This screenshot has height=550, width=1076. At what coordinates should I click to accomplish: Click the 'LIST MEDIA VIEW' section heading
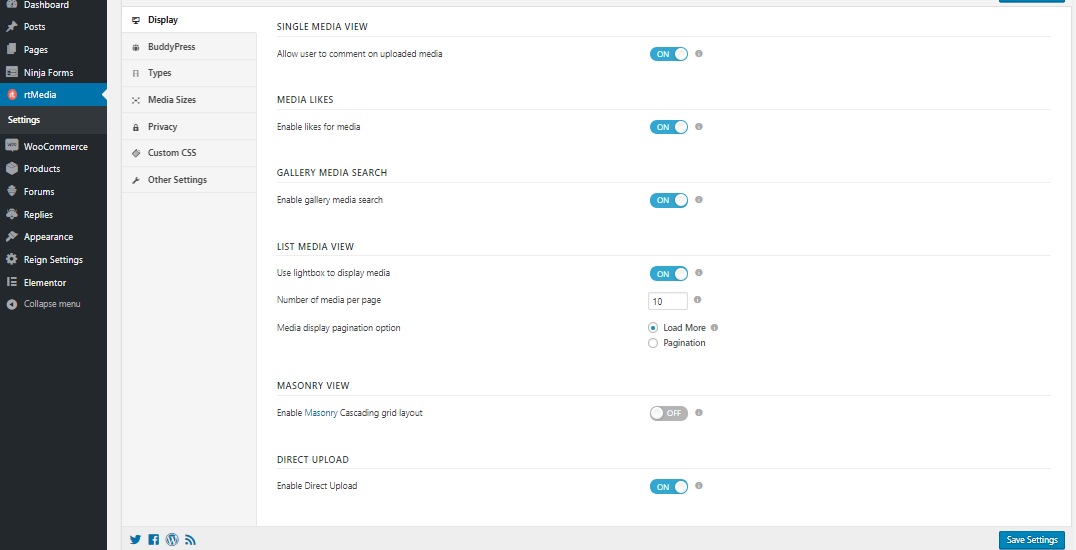[315, 246]
